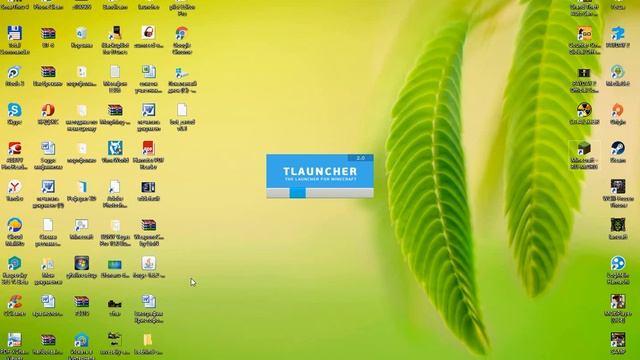Open the orange Office shortcut icon

tap(48, 110)
